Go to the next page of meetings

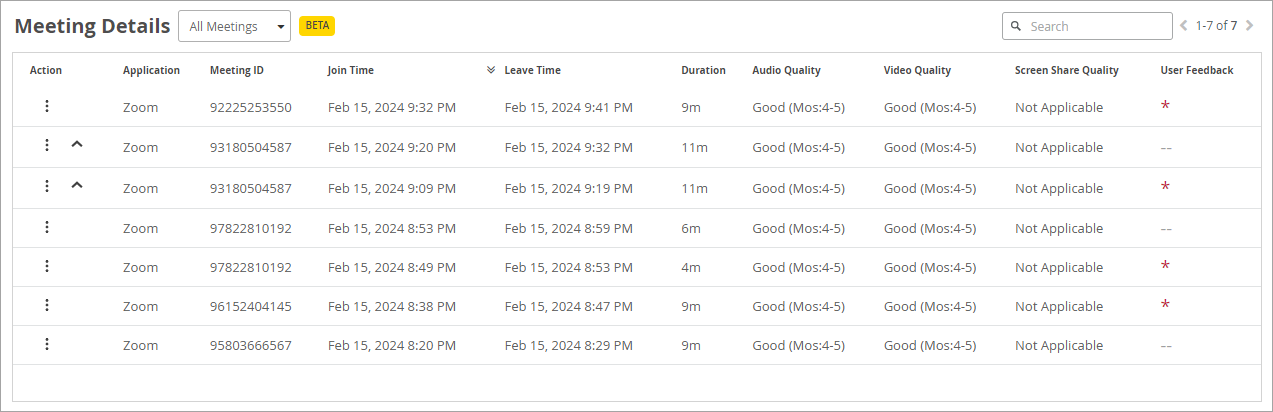[x=1249, y=26]
